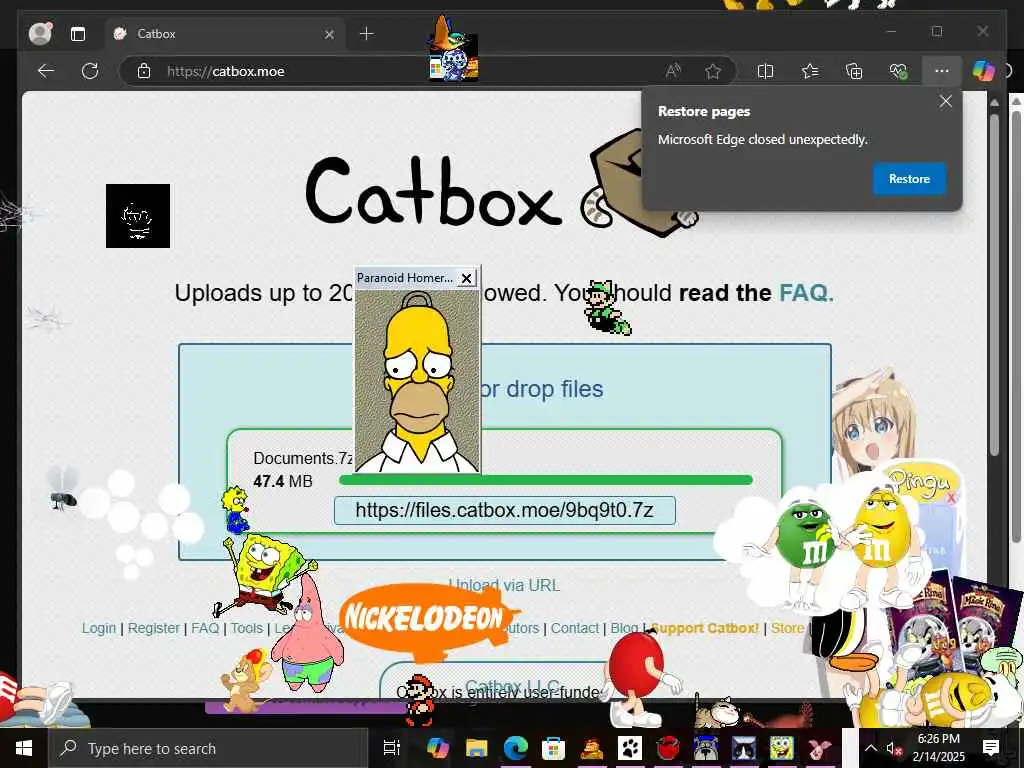Open the Support Catbox! link
This screenshot has width=1024, height=768.
pyautogui.click(x=705, y=628)
